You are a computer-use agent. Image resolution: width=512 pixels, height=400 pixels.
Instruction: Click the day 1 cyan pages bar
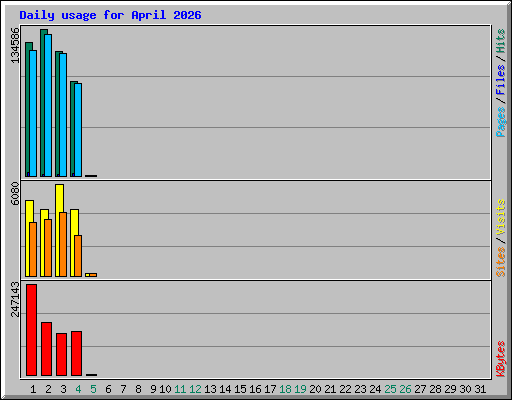[x=33, y=113]
